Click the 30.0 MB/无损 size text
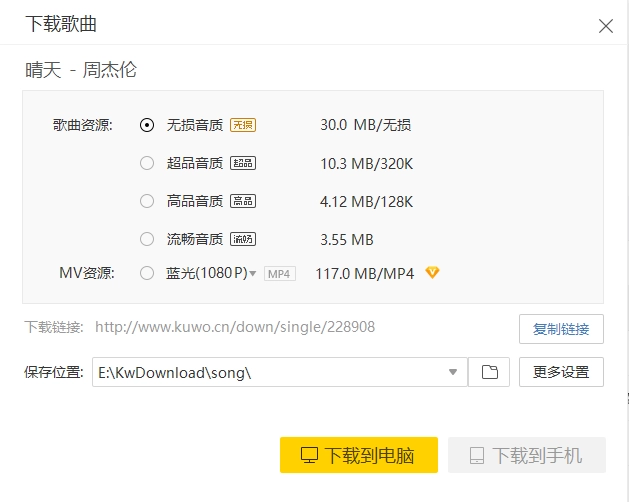The width and height of the screenshot is (629, 502). (x=365, y=125)
